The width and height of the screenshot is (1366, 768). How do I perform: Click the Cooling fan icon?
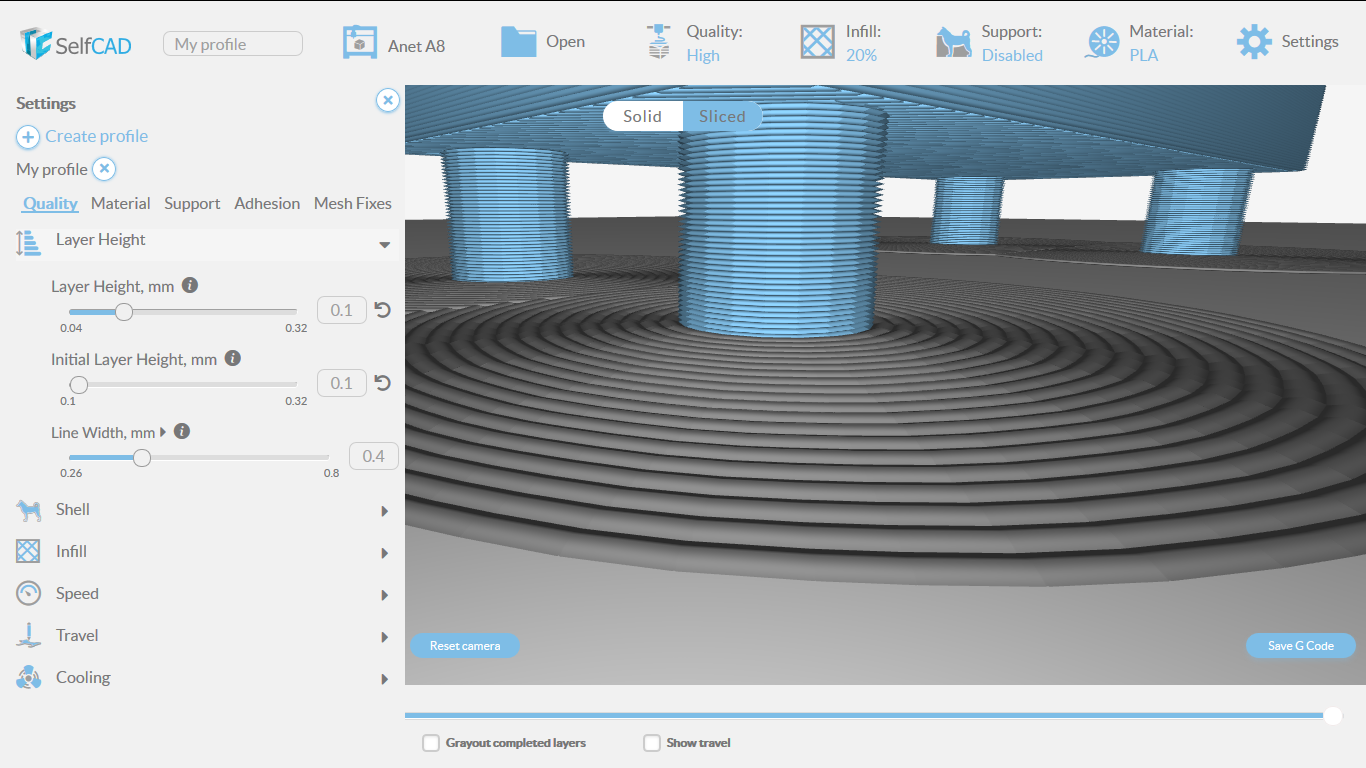pyautogui.click(x=28, y=677)
